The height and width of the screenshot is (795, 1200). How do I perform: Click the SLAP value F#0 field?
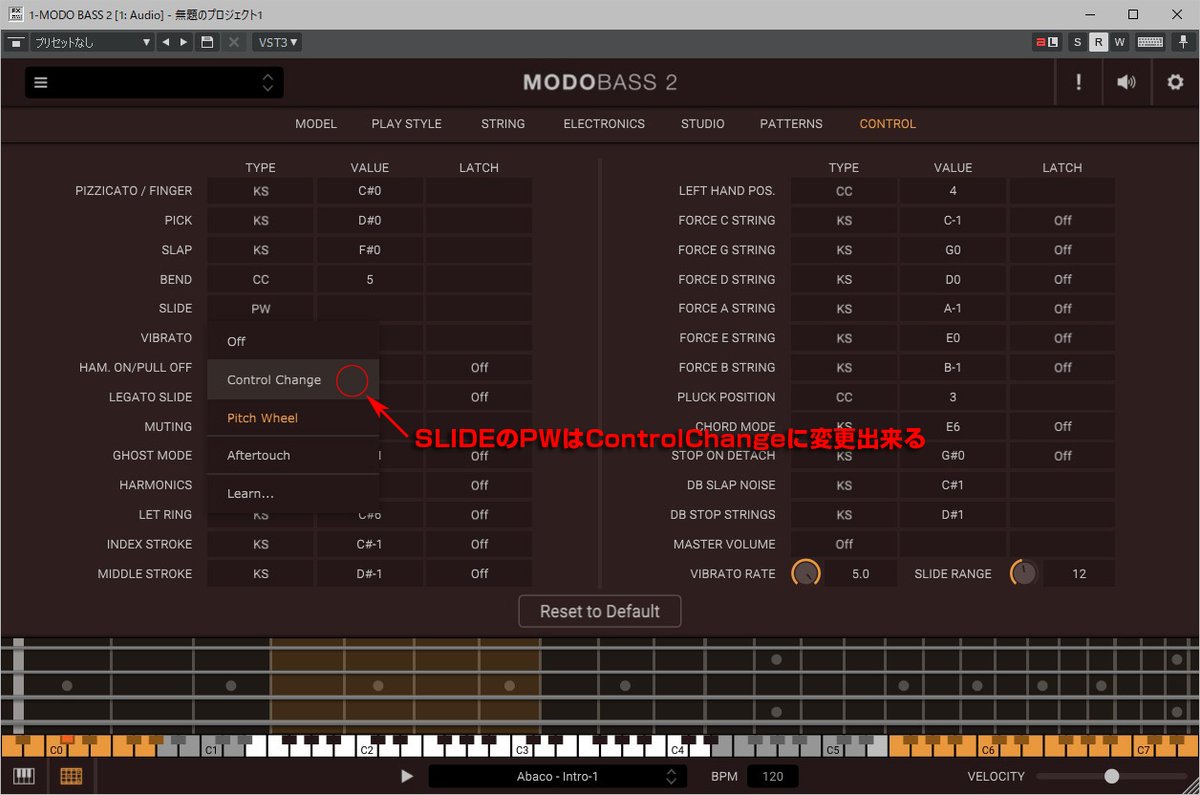370,250
